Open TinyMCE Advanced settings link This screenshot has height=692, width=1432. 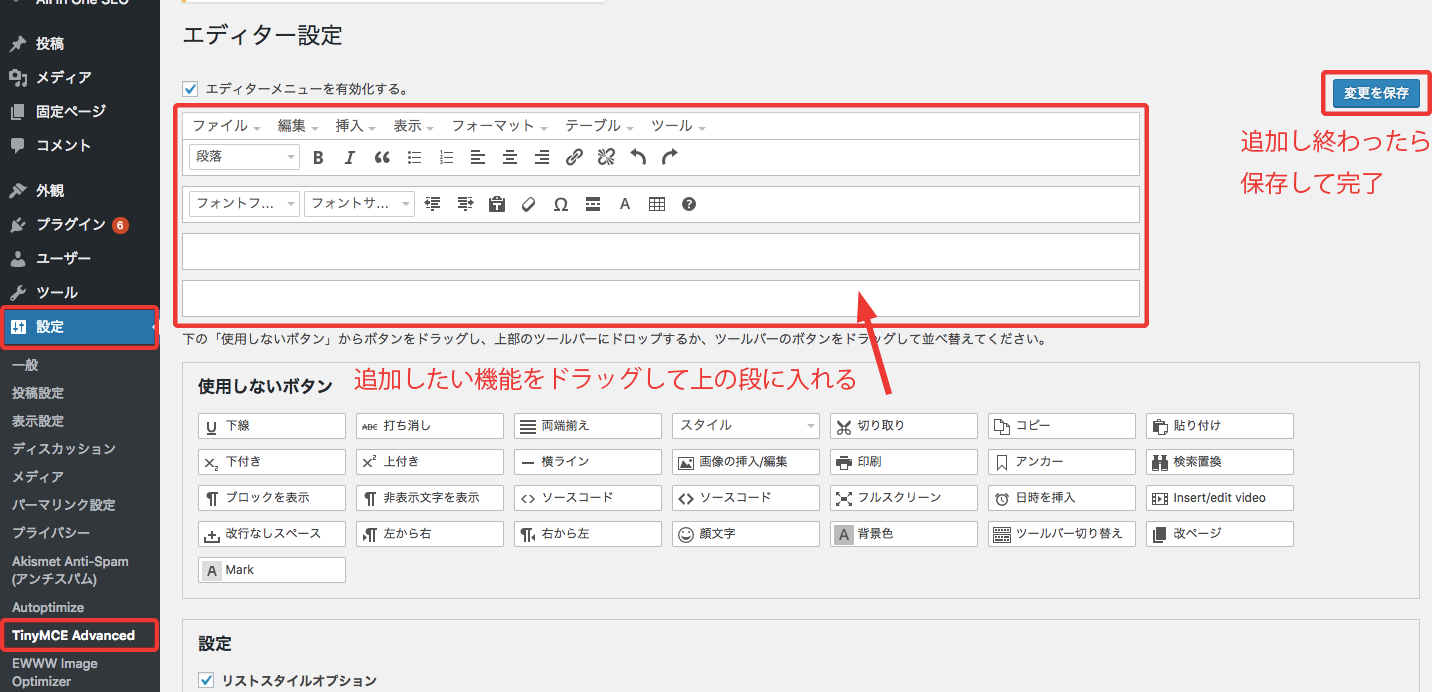click(x=73, y=635)
